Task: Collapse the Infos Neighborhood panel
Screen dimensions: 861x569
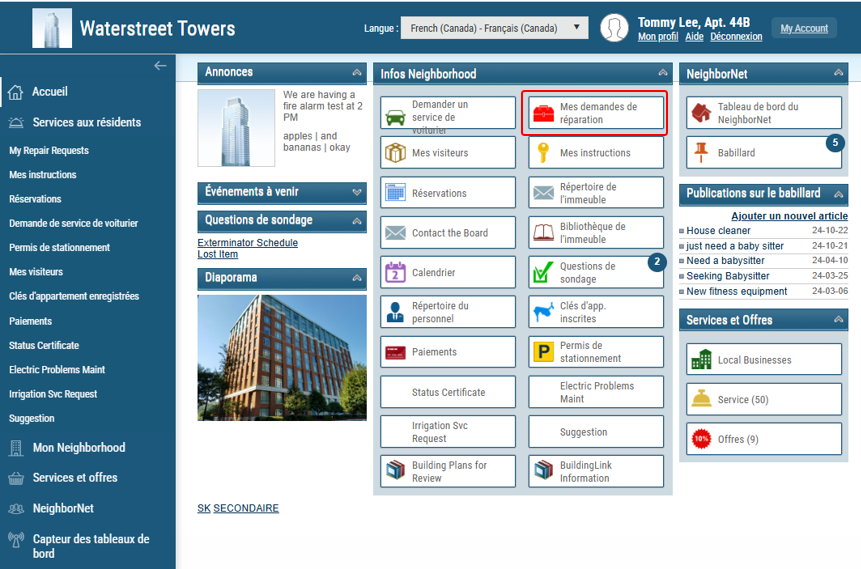Action: pyautogui.click(x=663, y=72)
